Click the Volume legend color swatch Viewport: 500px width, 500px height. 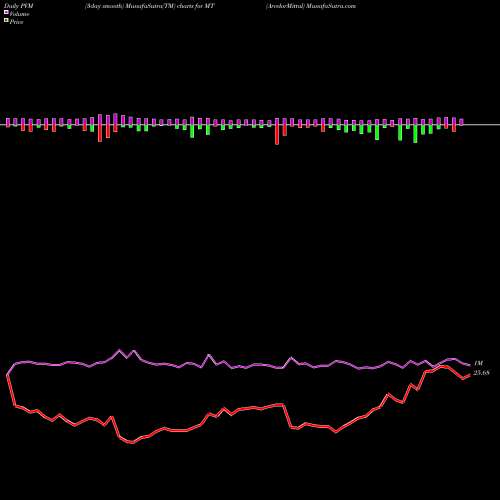tap(6, 12)
